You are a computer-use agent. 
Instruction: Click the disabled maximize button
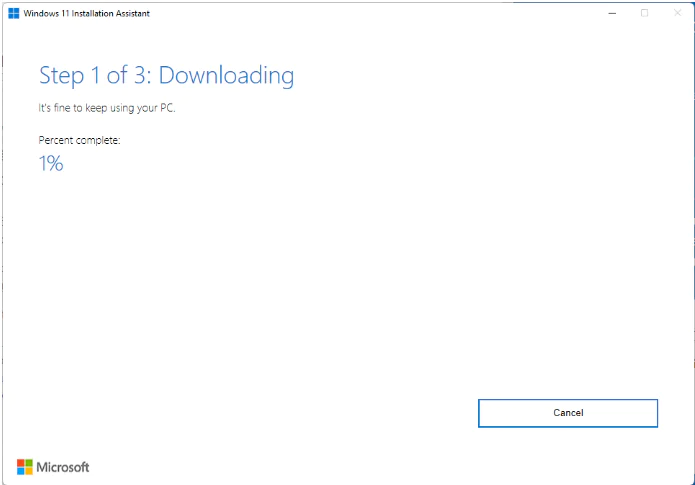[644, 13]
